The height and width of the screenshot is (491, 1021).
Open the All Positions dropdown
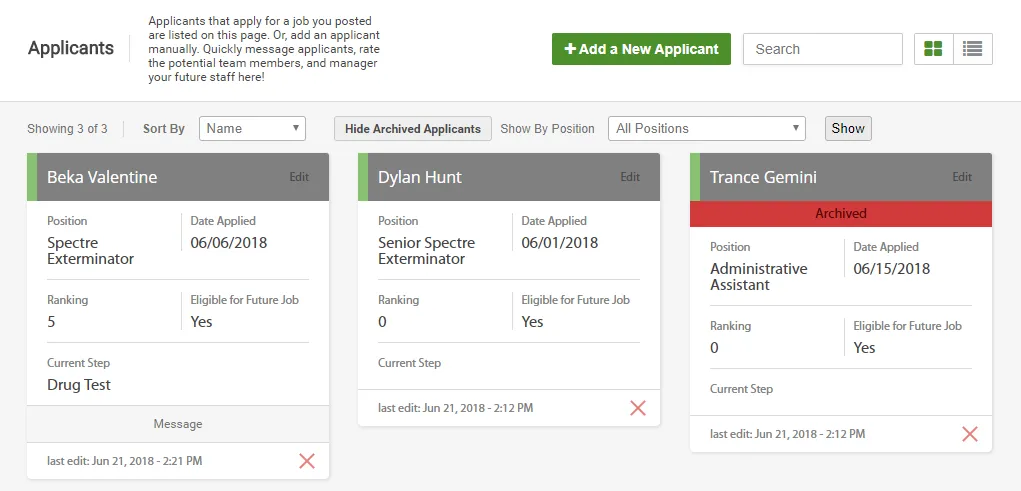706,128
